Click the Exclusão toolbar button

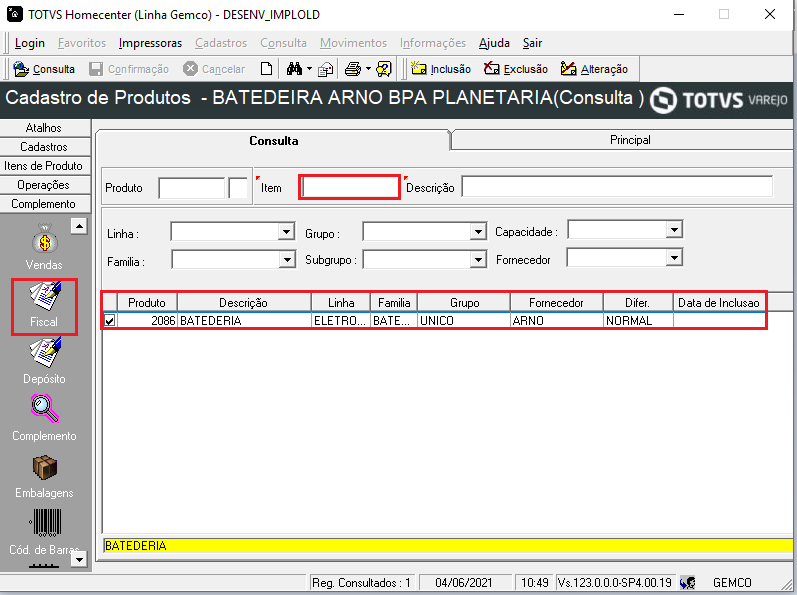(x=515, y=69)
